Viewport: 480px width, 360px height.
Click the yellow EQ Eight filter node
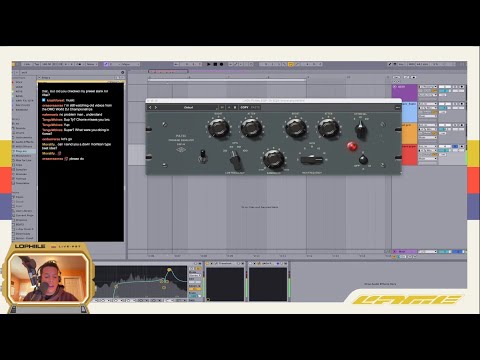click(x=169, y=269)
